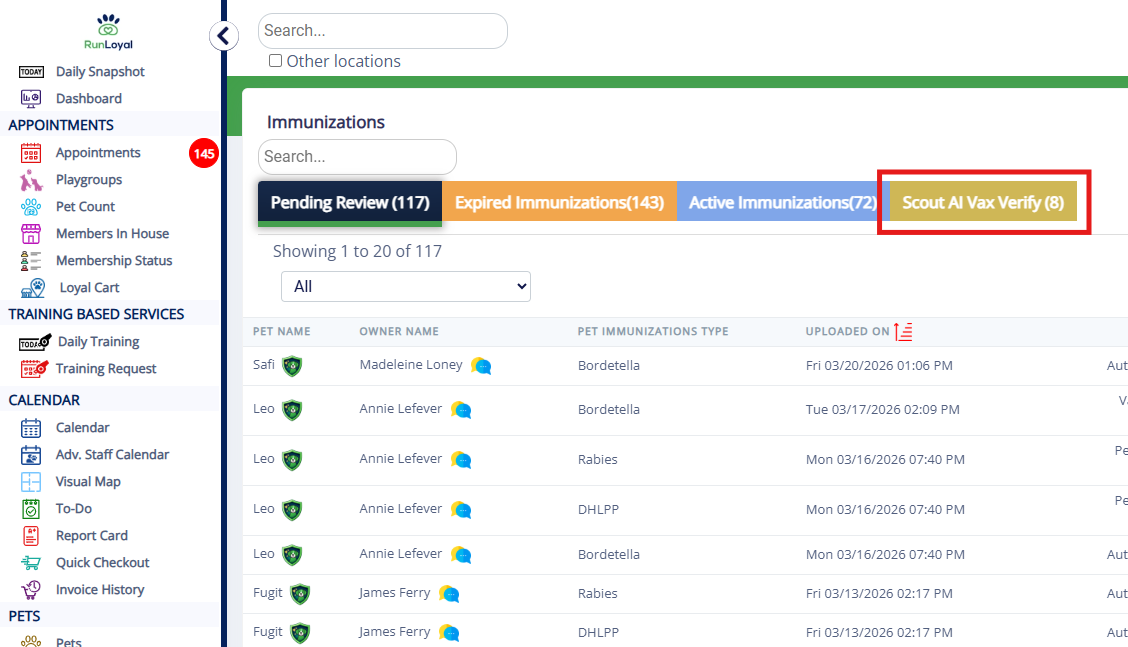This screenshot has width=1128, height=647.
Task: Collapse the sidebar with chevron button
Action: pos(224,36)
